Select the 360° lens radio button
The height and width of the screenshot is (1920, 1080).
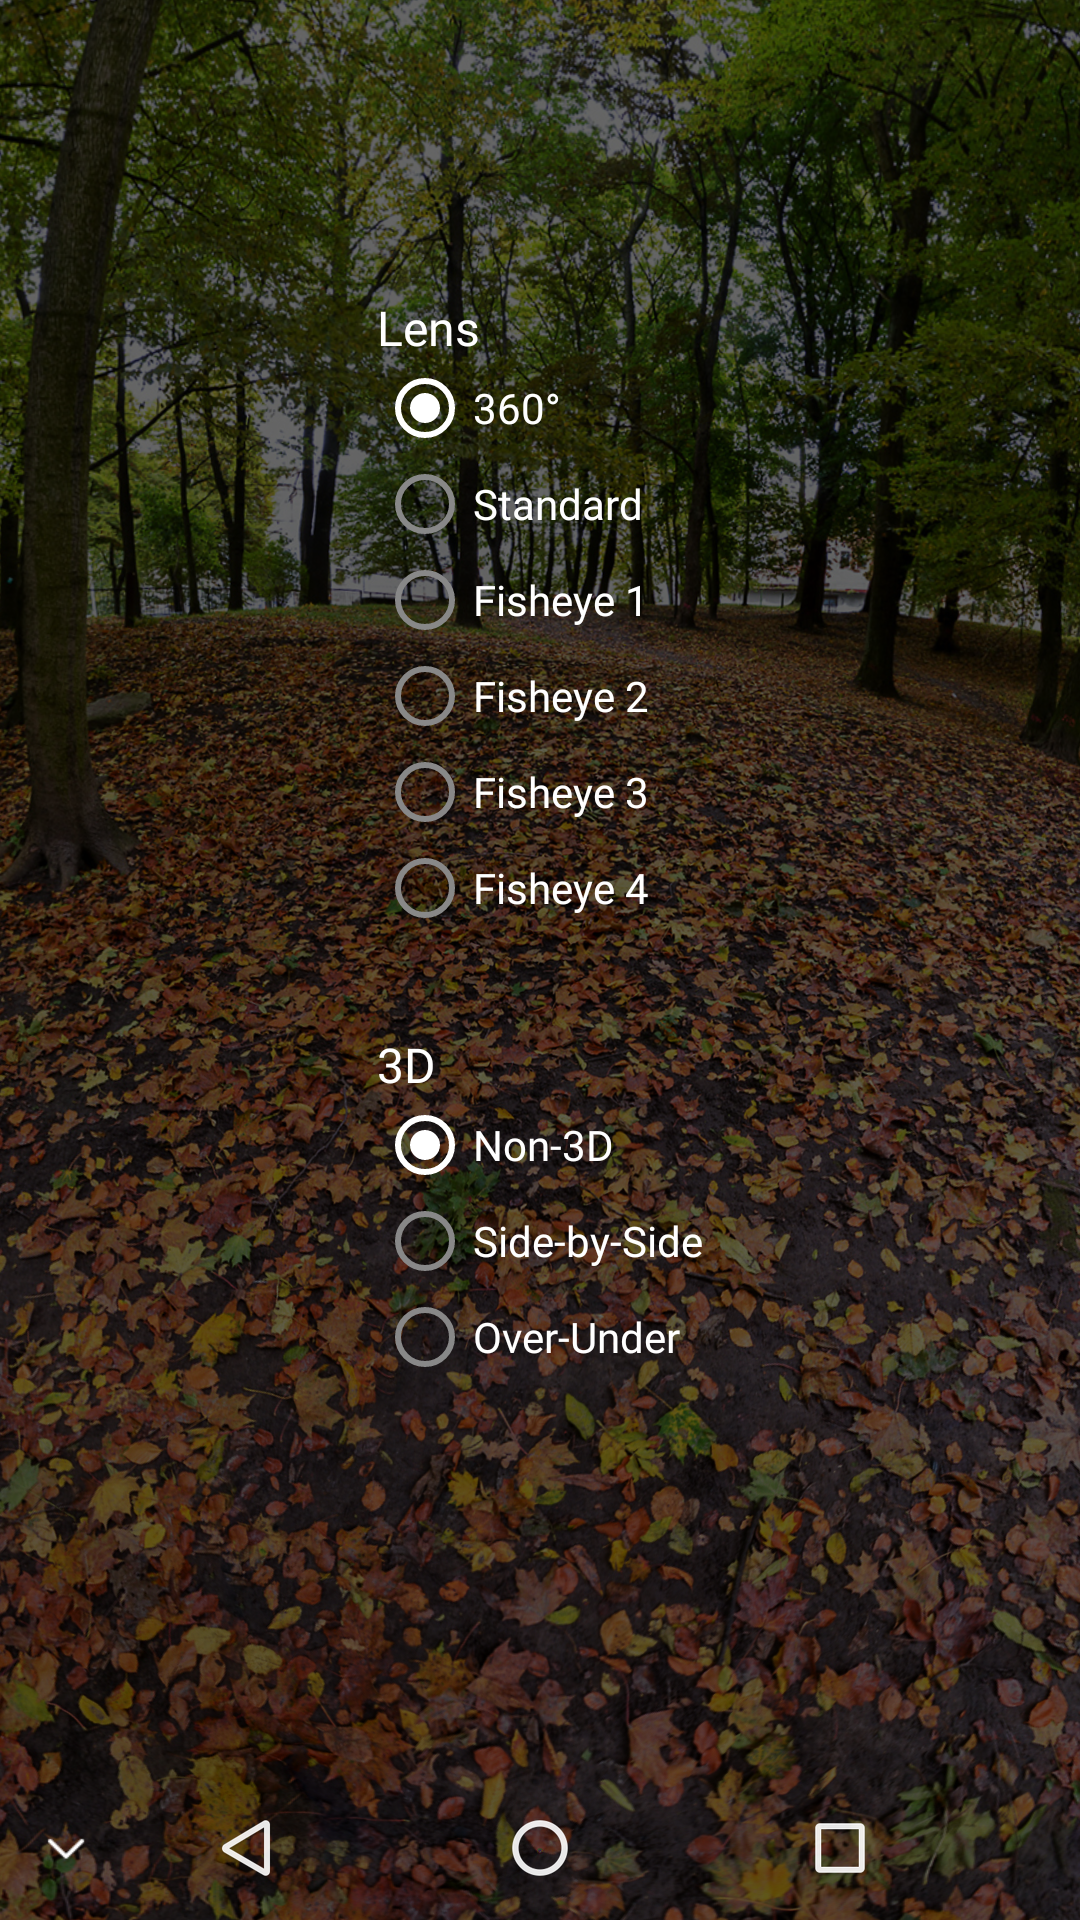point(425,409)
